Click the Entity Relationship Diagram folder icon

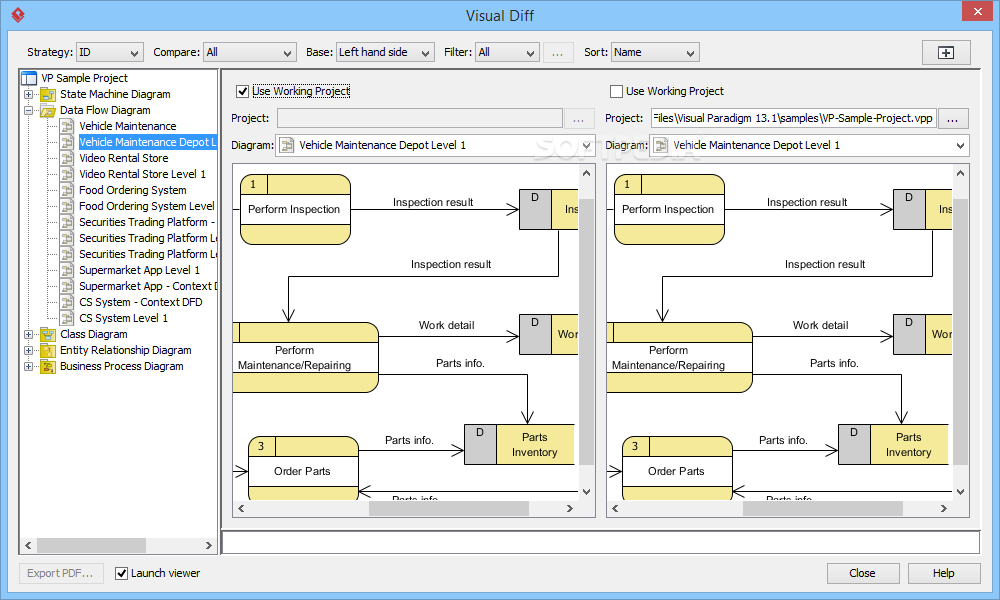tap(48, 350)
